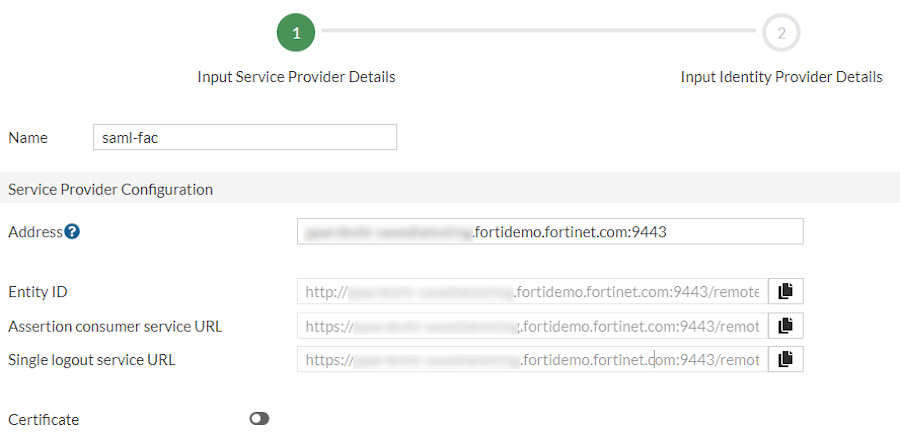Click the progress line between wizard steps

(538, 31)
